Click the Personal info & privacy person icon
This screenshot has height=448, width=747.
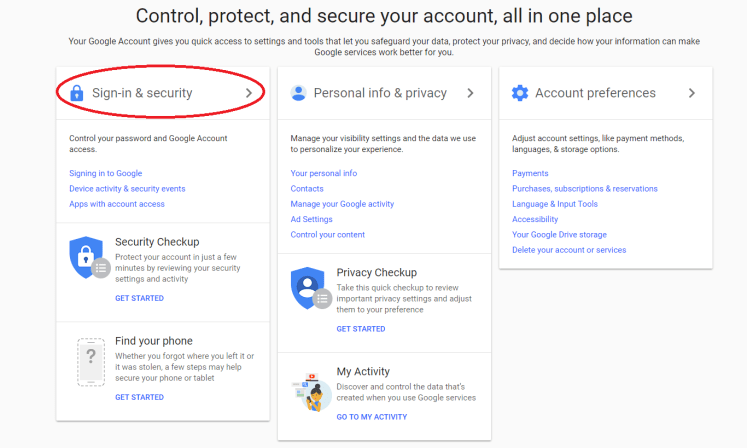(298, 93)
